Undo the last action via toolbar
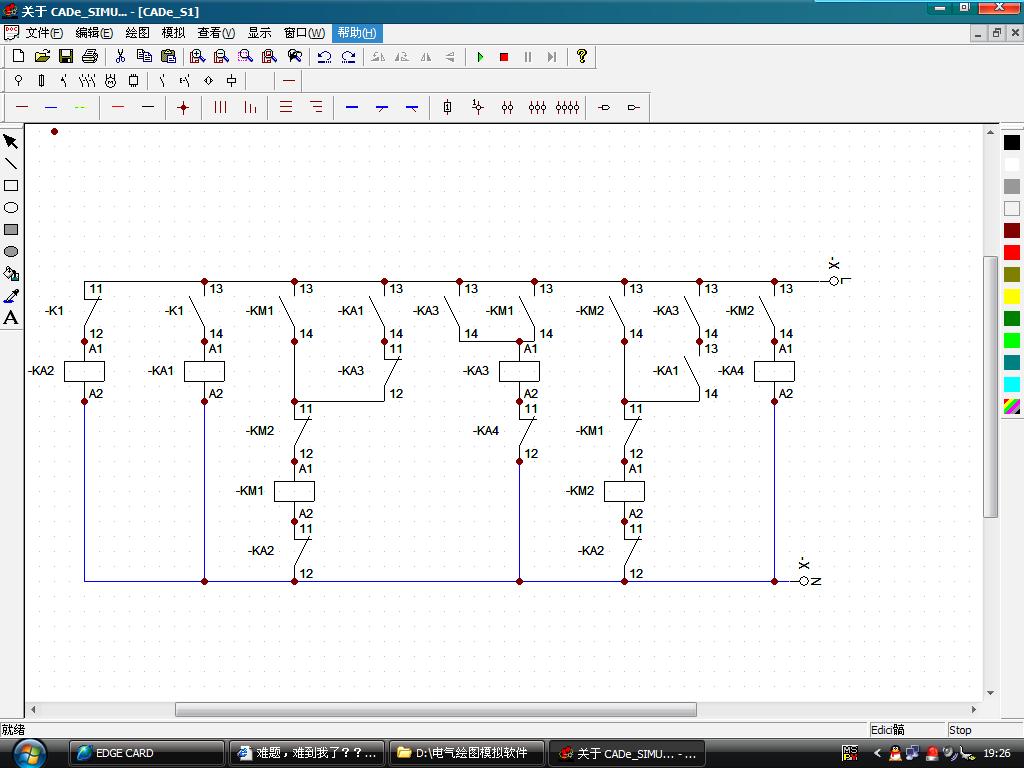 point(324,57)
